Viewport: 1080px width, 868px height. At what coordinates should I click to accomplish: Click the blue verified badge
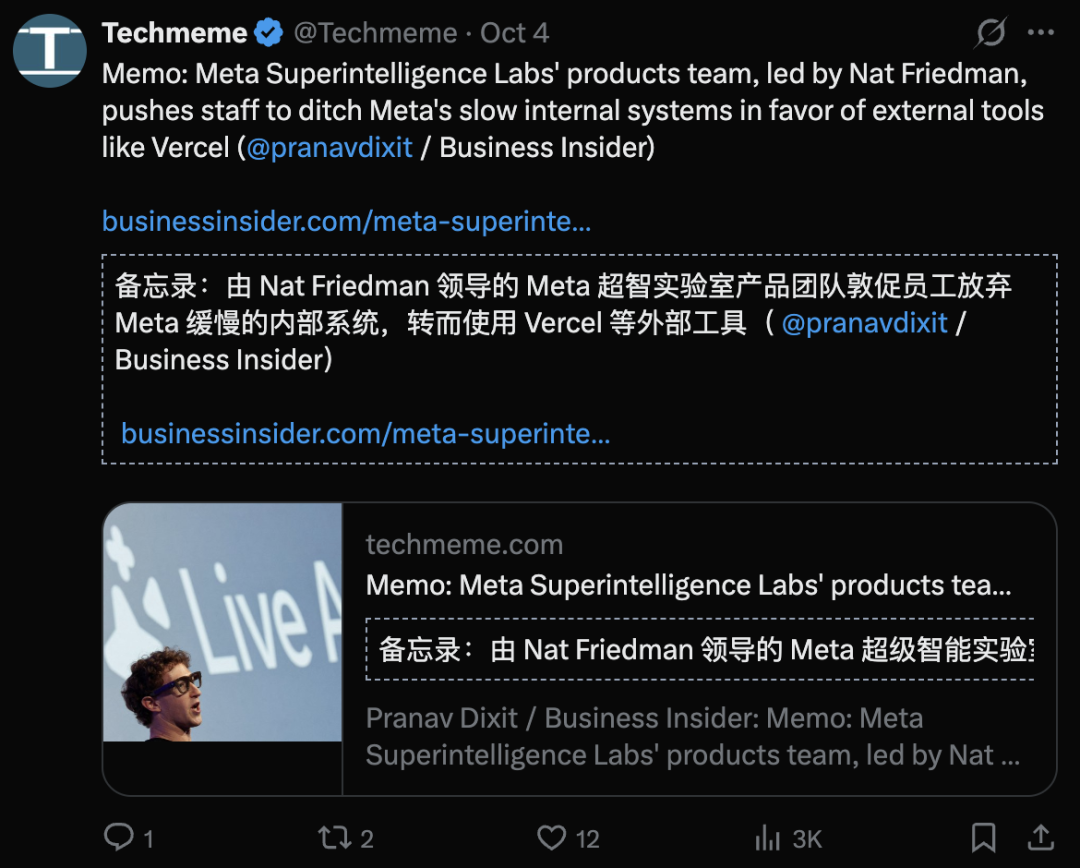pyautogui.click(x=268, y=33)
